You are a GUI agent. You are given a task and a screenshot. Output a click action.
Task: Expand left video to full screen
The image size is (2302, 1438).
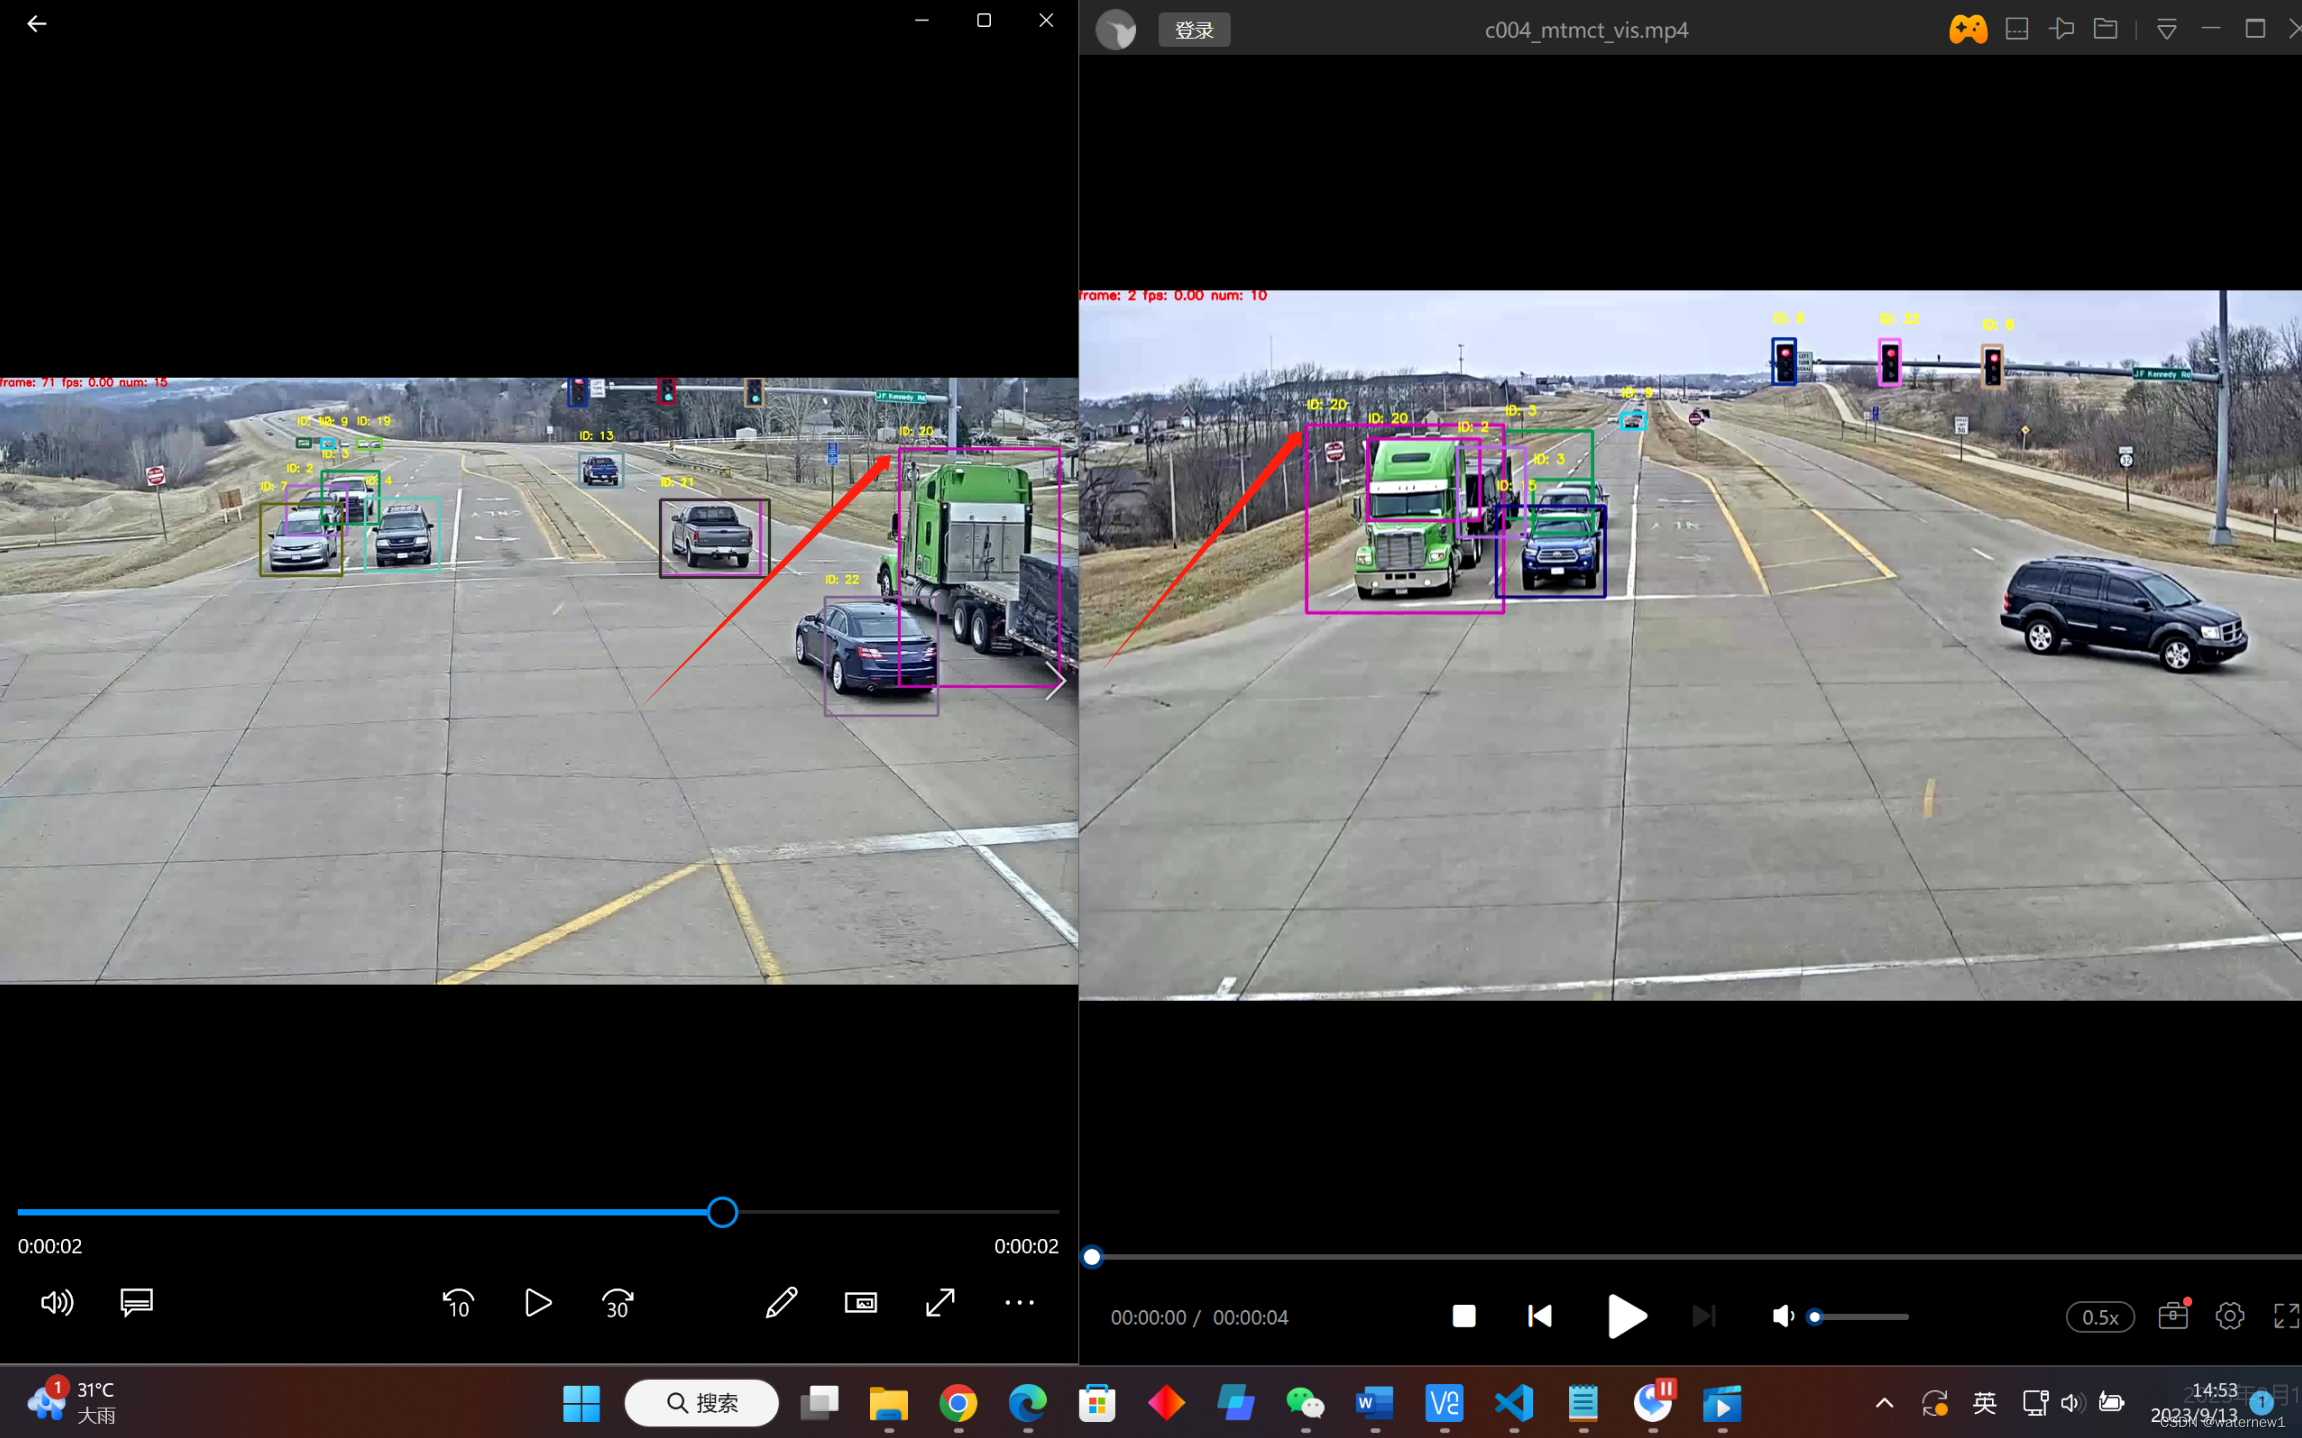click(940, 1303)
